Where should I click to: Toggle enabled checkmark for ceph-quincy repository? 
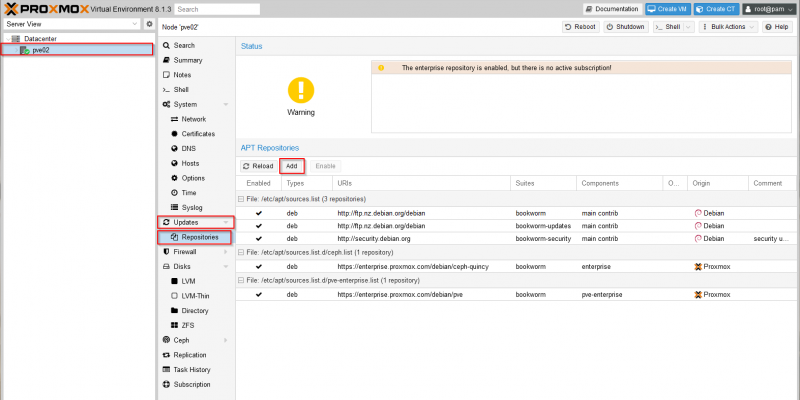point(259,267)
